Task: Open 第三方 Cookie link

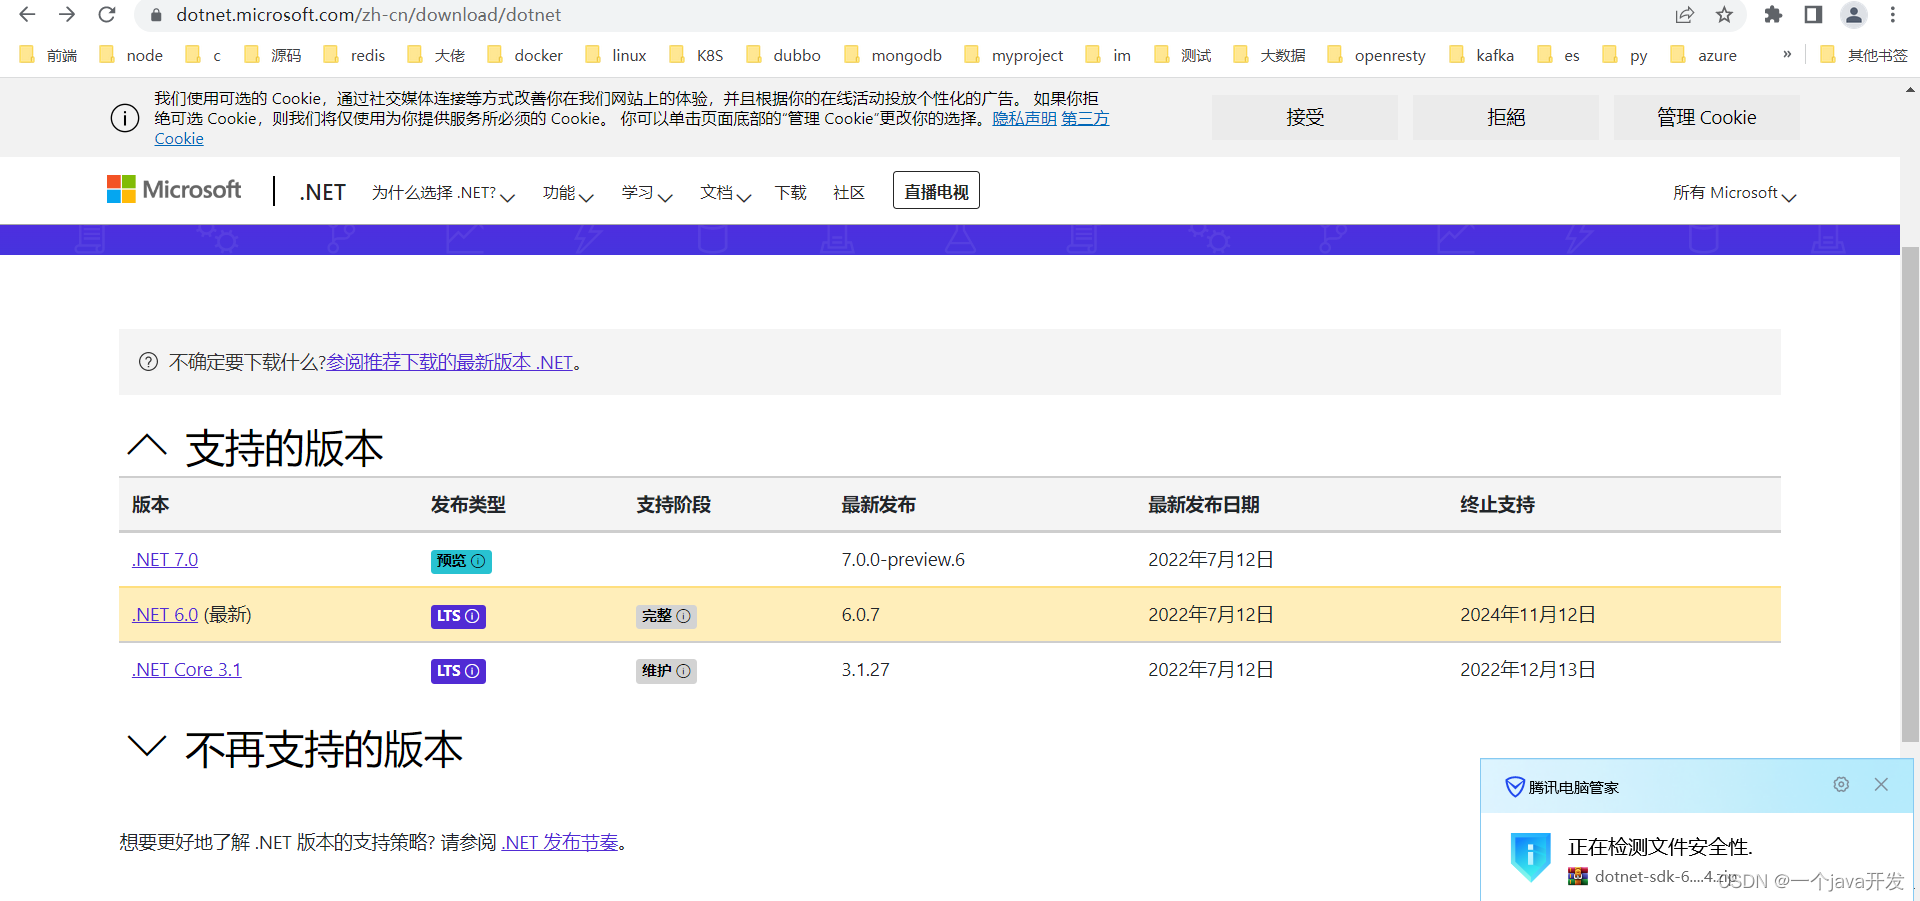Action: pyautogui.click(x=1084, y=119)
